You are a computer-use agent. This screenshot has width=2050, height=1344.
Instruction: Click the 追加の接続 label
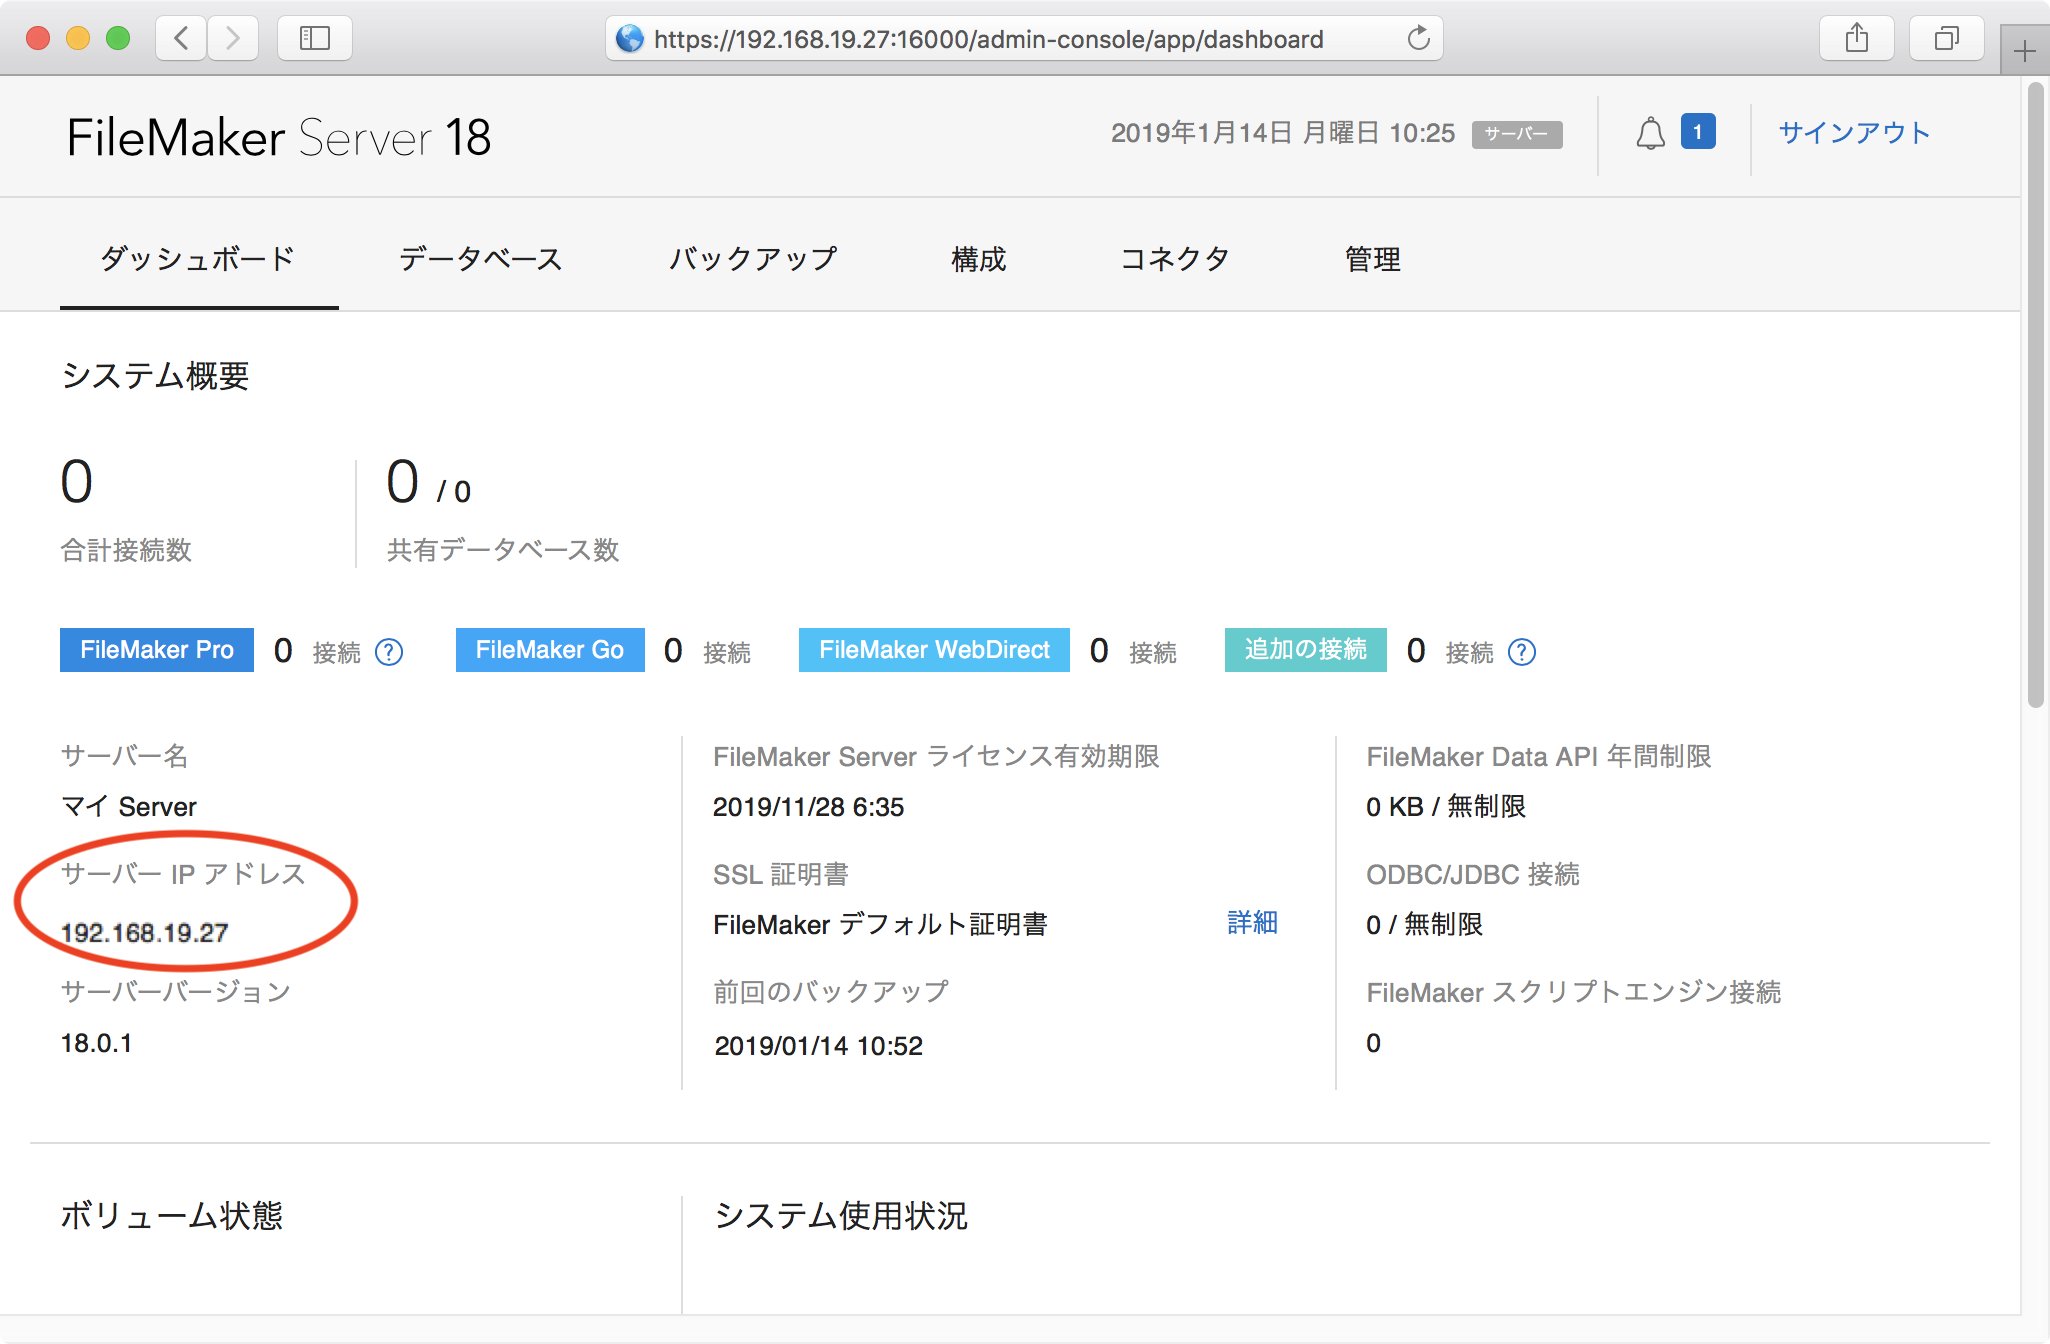1305,650
